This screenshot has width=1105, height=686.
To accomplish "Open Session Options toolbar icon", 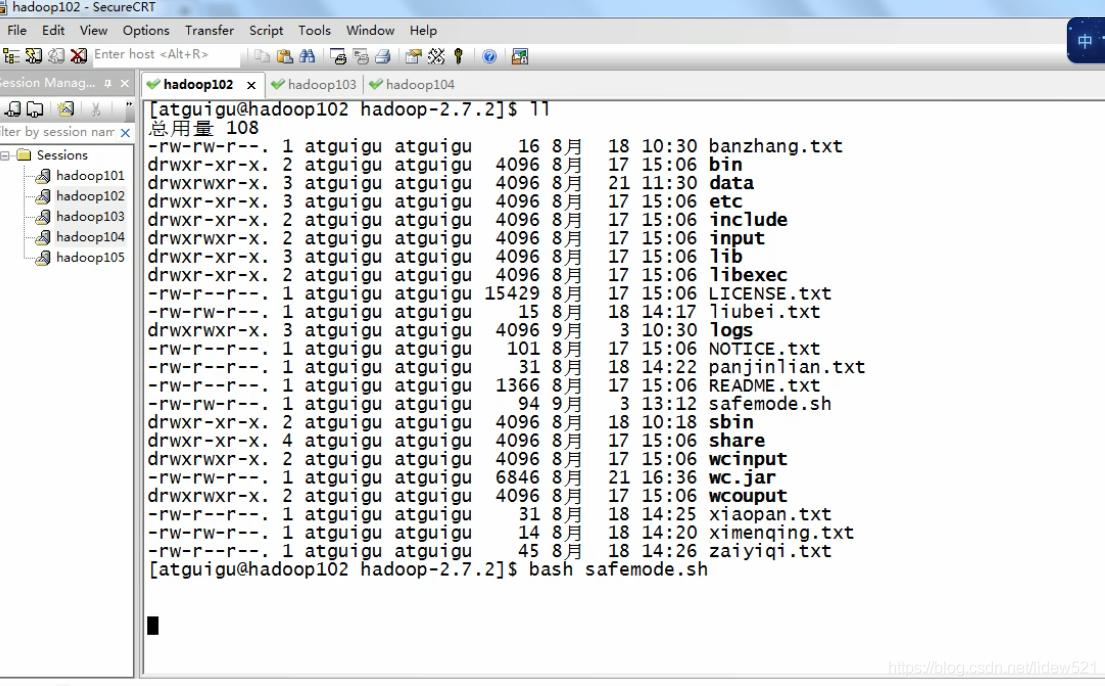I will [x=414, y=56].
